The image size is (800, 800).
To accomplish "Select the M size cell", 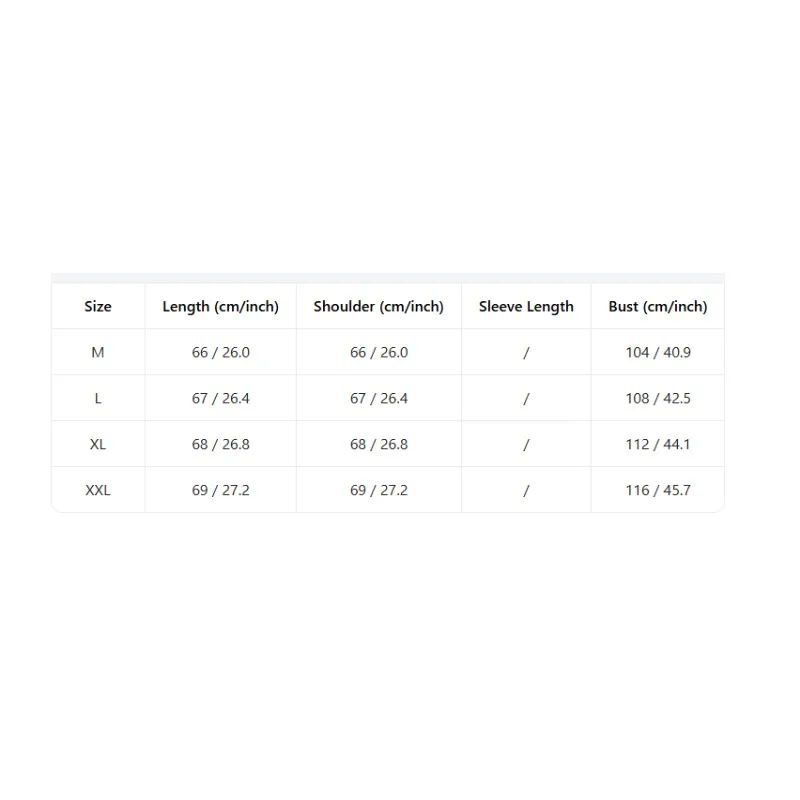I will [98, 352].
